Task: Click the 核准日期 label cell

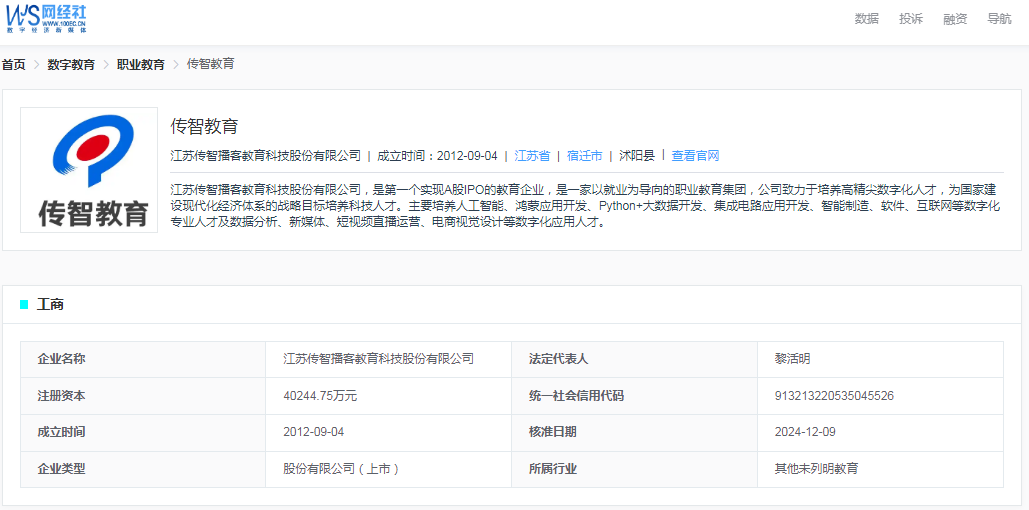Action: pos(635,433)
